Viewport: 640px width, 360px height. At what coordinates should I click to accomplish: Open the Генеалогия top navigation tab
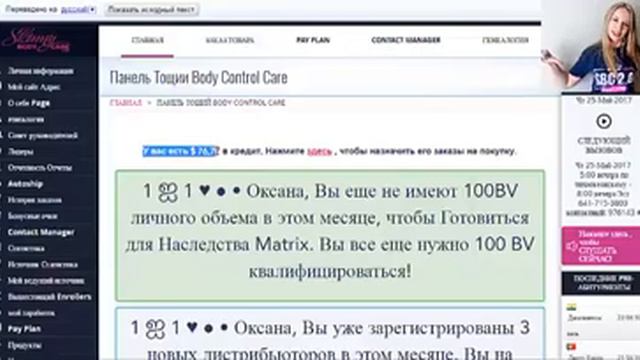(x=505, y=40)
